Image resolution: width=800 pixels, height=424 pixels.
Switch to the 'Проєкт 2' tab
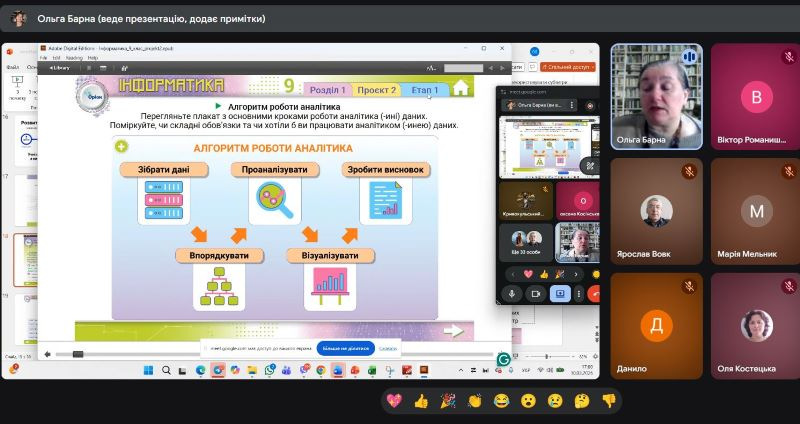tap(376, 89)
